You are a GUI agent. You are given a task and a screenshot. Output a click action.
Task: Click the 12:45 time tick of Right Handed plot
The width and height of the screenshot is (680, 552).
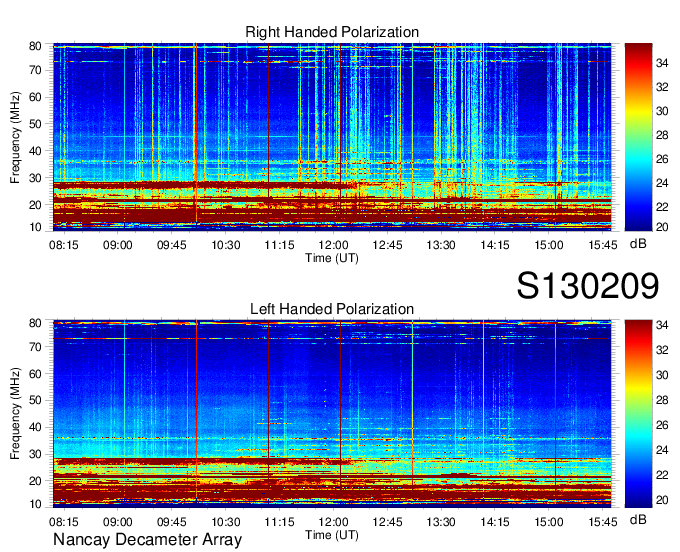click(387, 245)
